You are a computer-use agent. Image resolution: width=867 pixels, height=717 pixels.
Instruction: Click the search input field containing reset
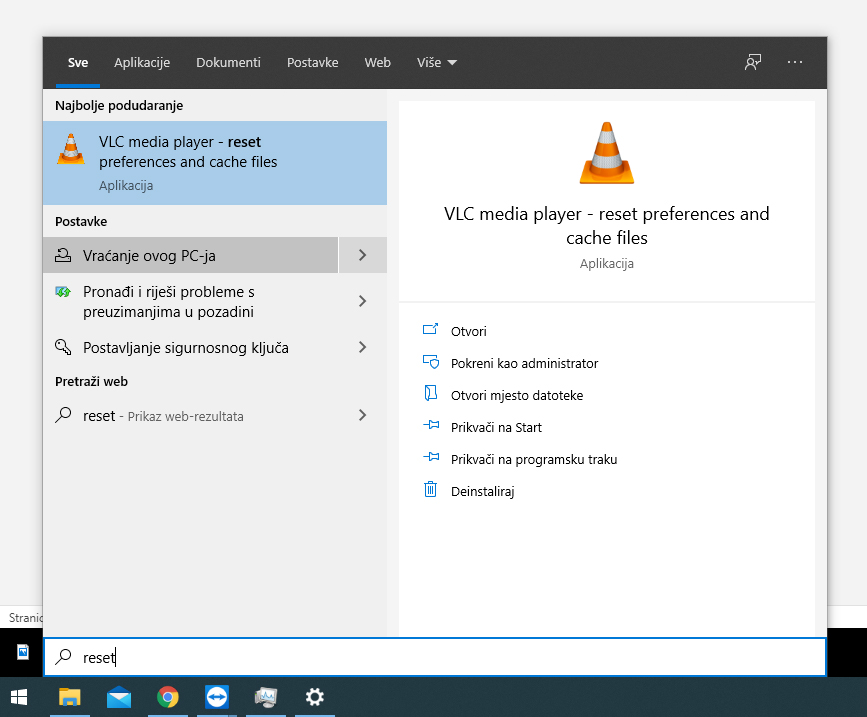[x=435, y=657]
